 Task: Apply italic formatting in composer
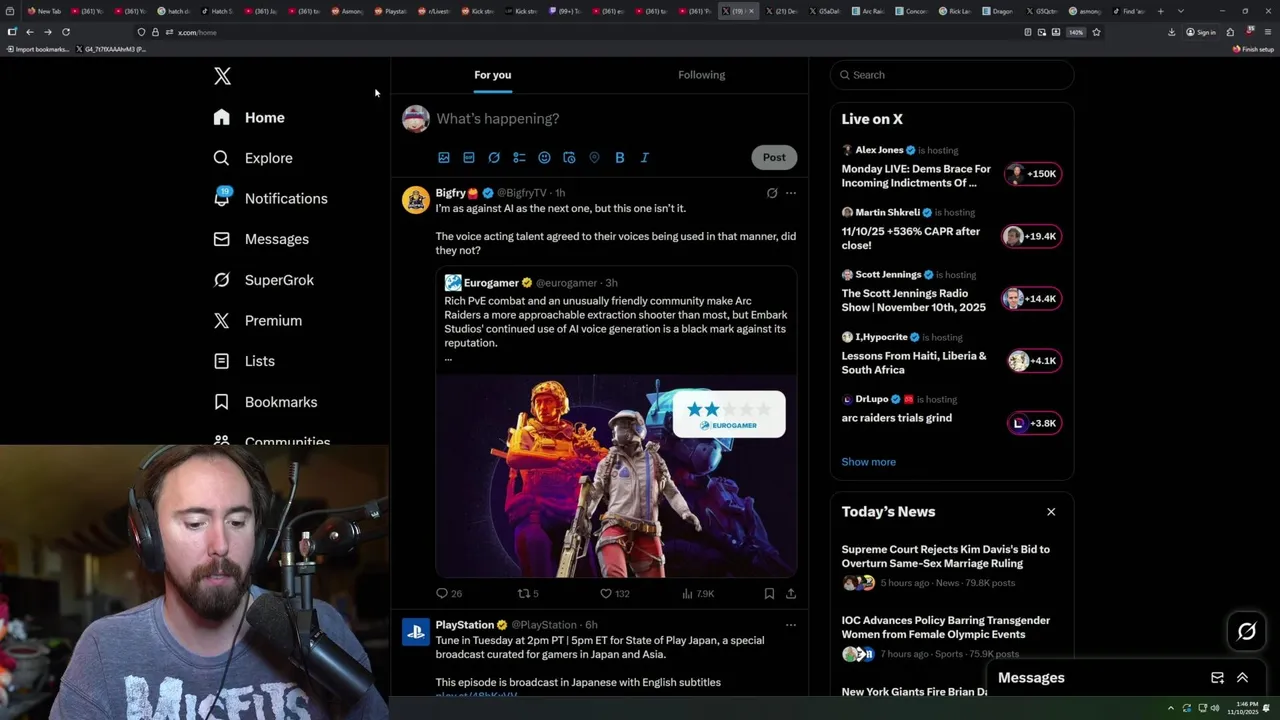click(x=645, y=157)
